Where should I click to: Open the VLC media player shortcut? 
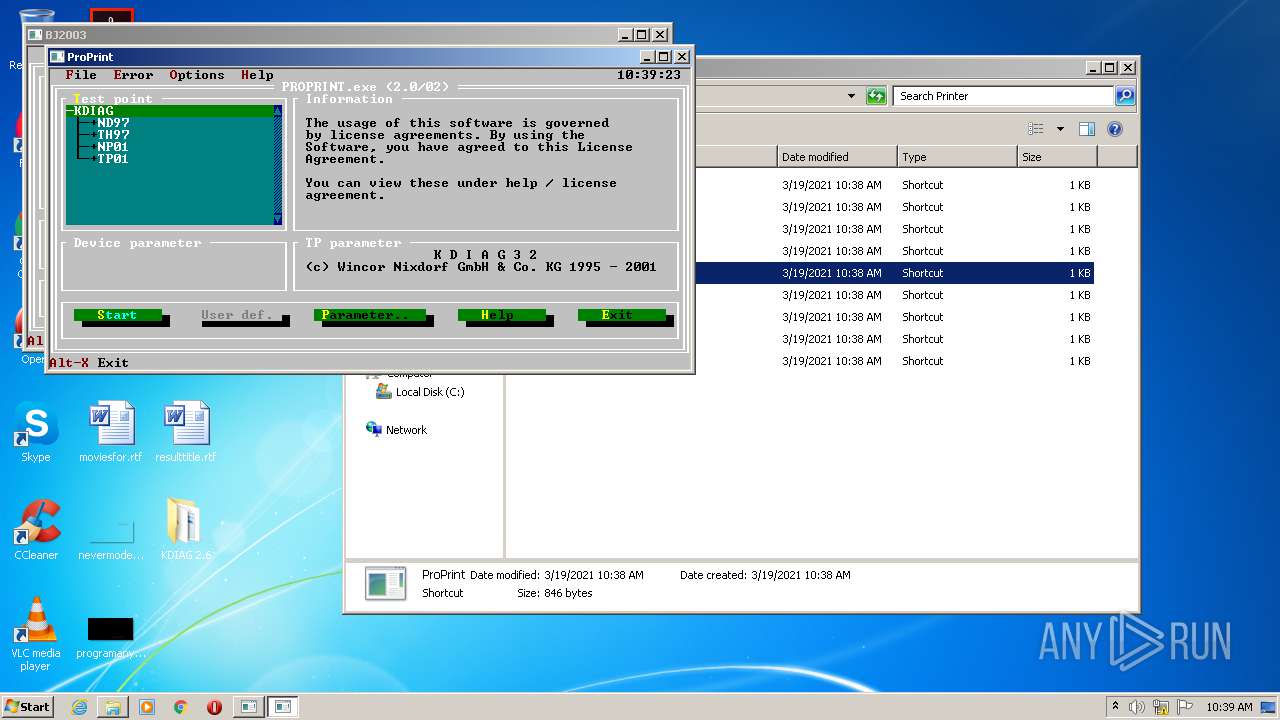coord(35,634)
